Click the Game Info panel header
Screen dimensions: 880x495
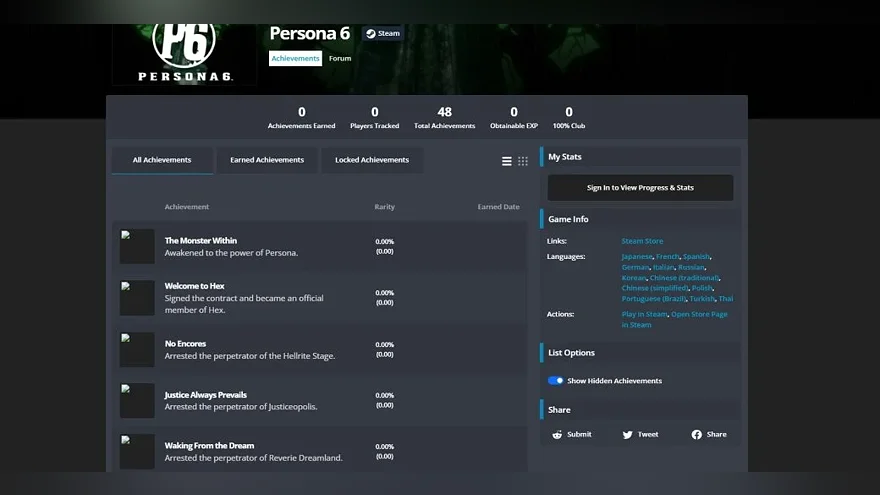[x=640, y=219]
